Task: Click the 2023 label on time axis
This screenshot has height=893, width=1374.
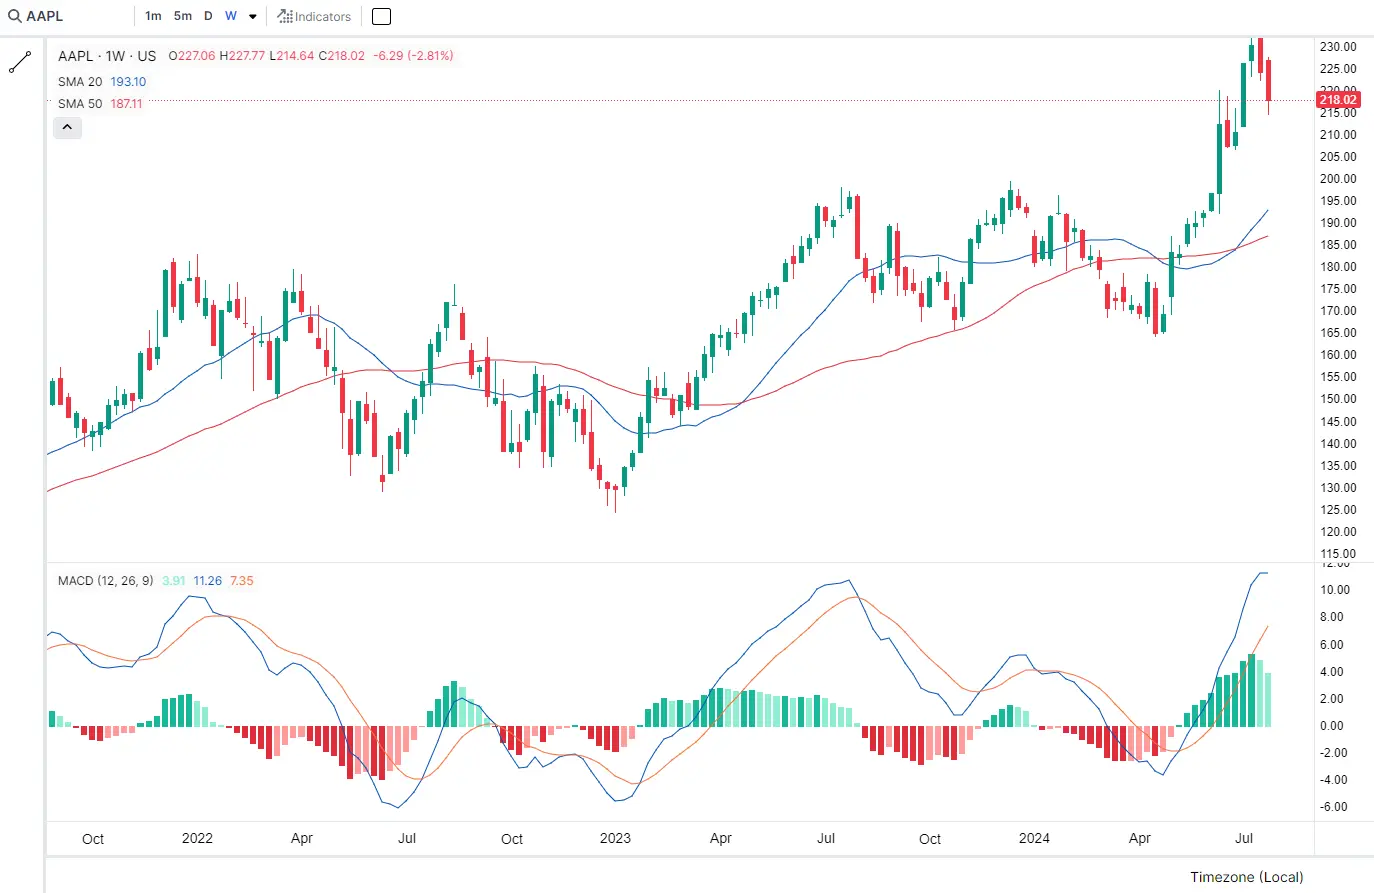Action: 615,839
